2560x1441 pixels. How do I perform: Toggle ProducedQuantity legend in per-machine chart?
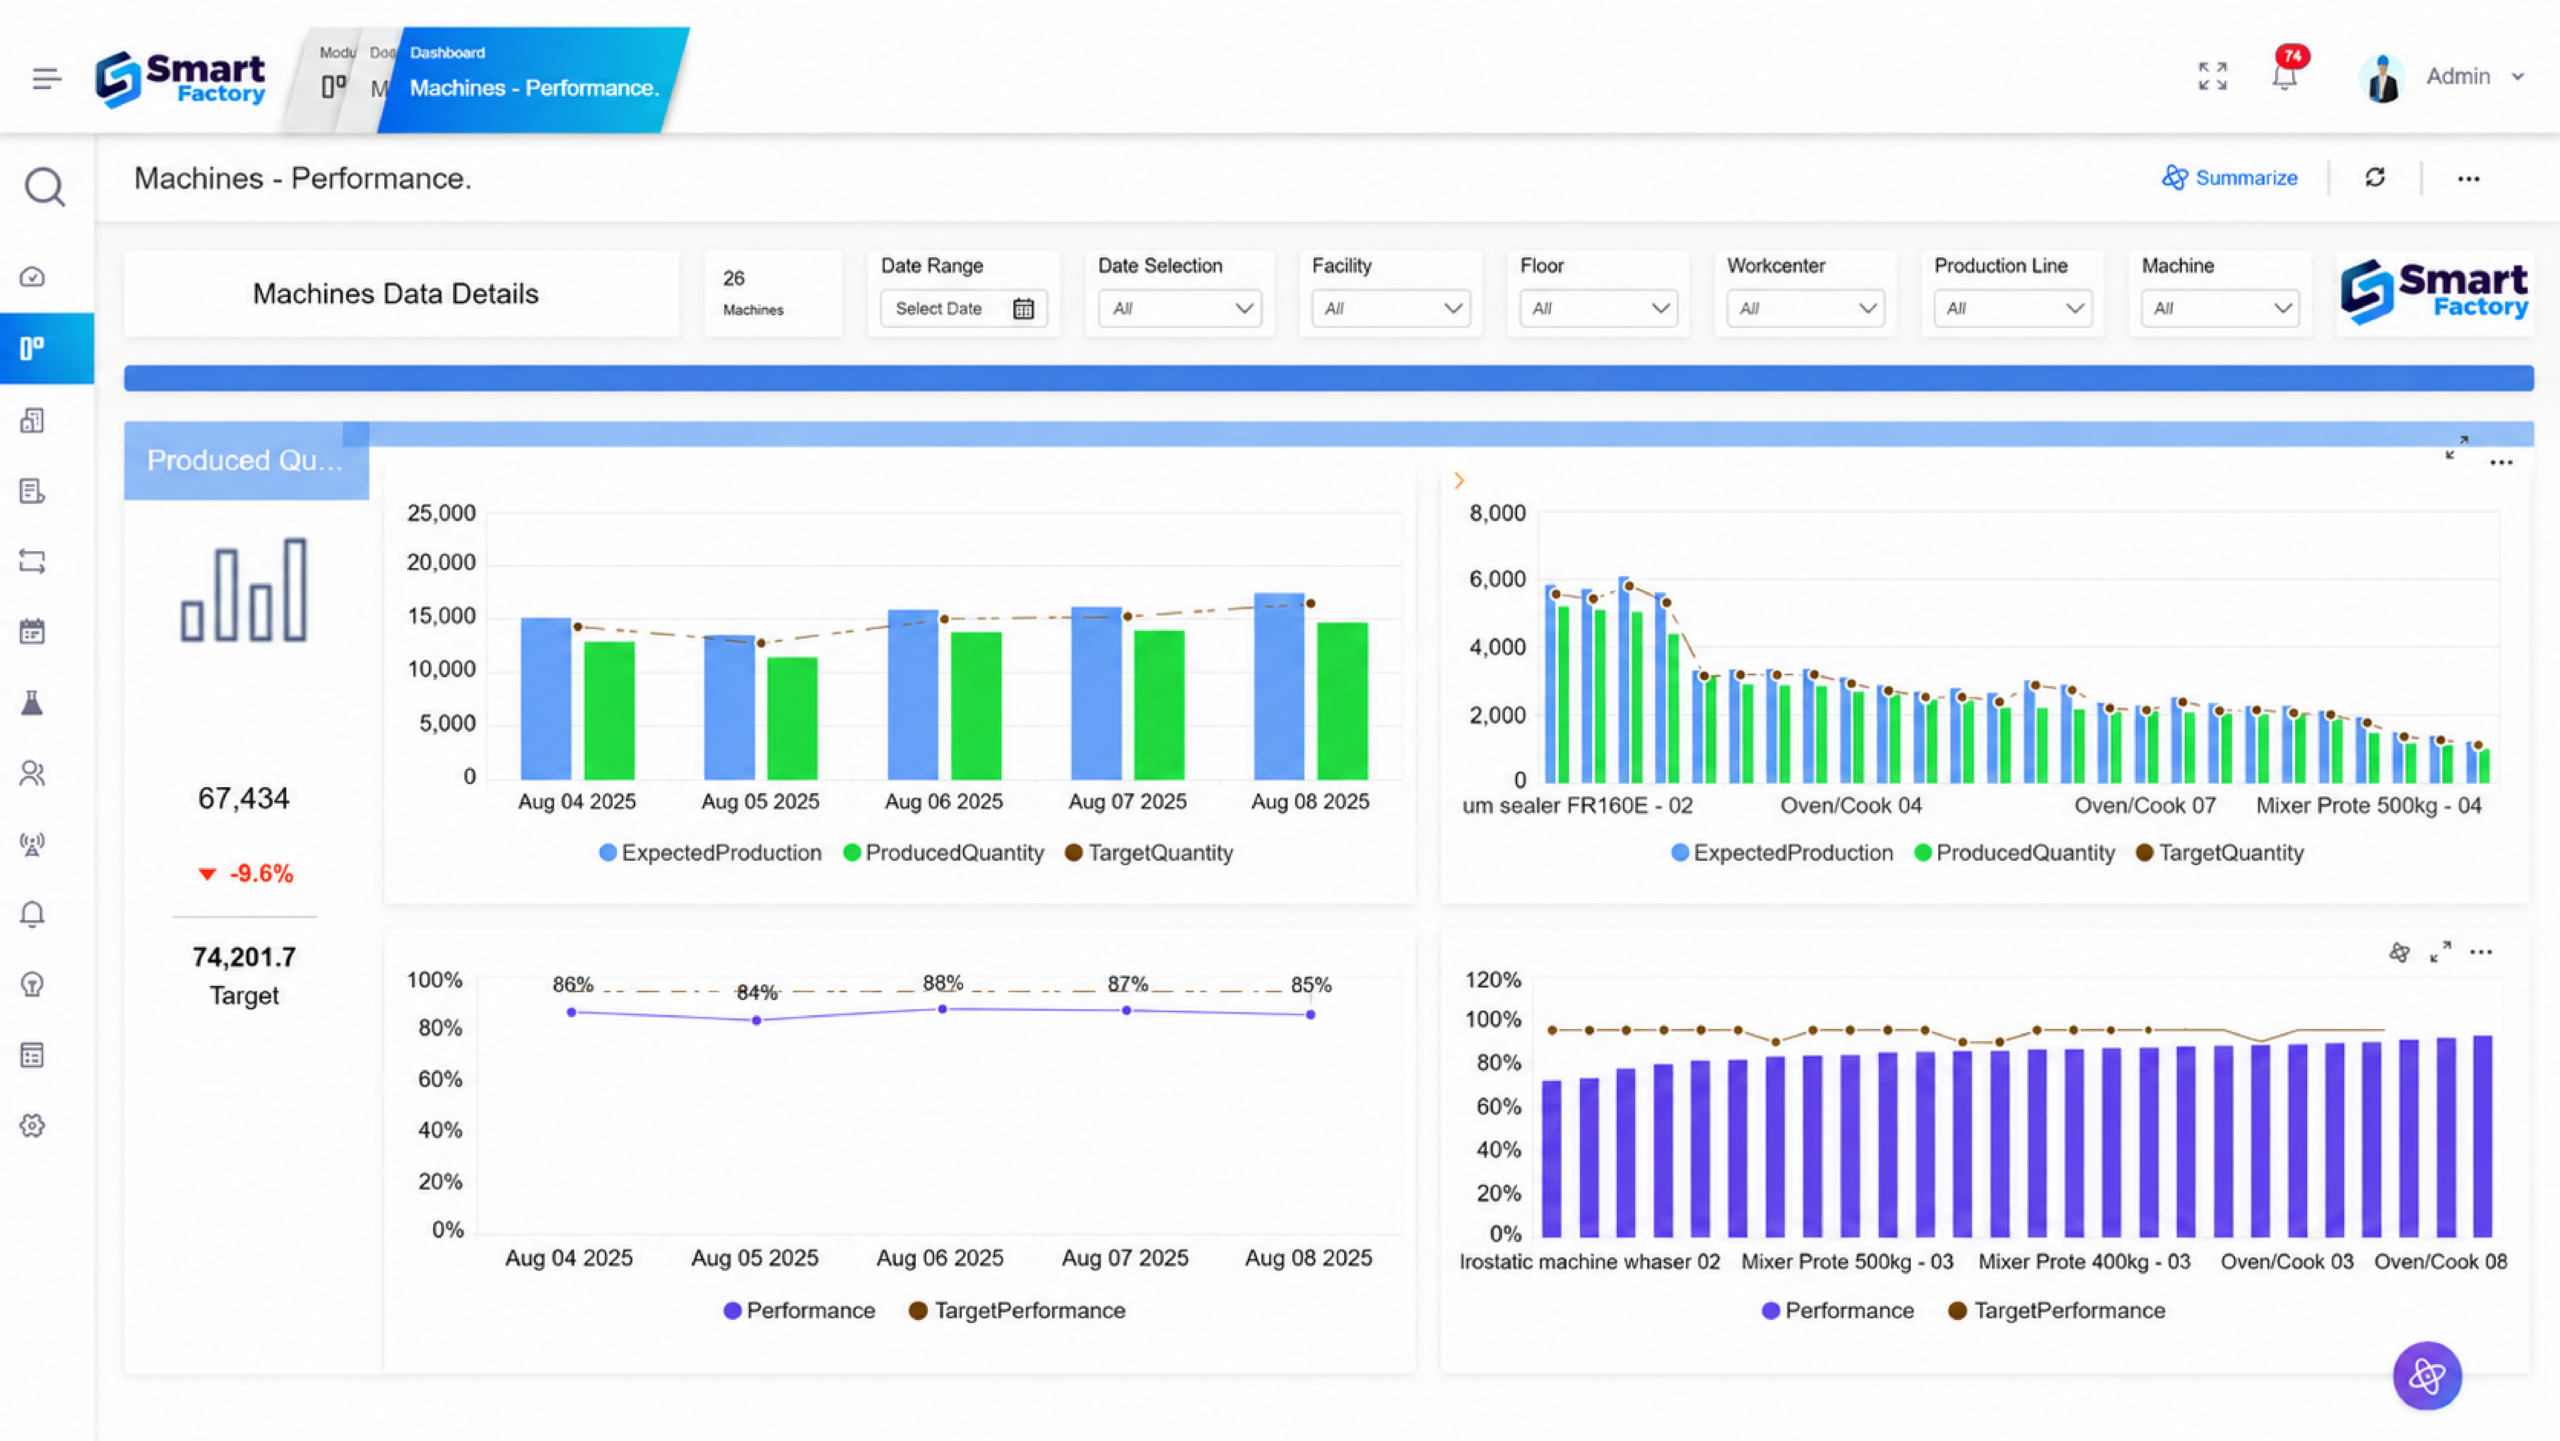click(2015, 853)
